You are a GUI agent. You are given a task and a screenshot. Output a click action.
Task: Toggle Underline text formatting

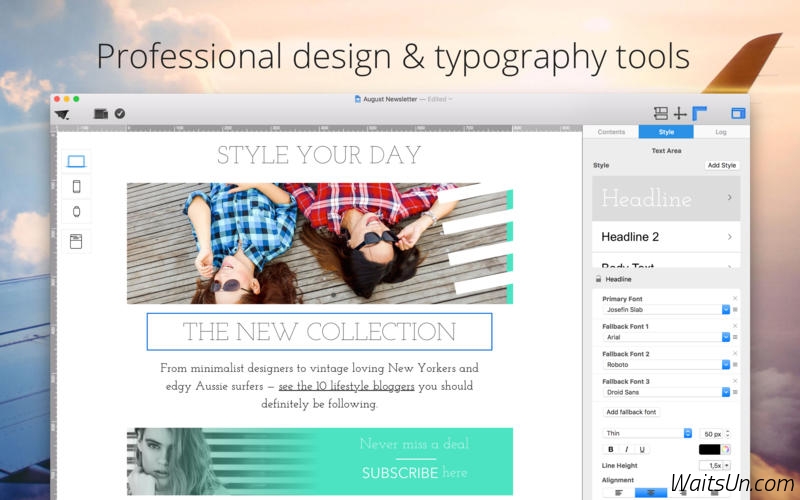click(x=642, y=449)
